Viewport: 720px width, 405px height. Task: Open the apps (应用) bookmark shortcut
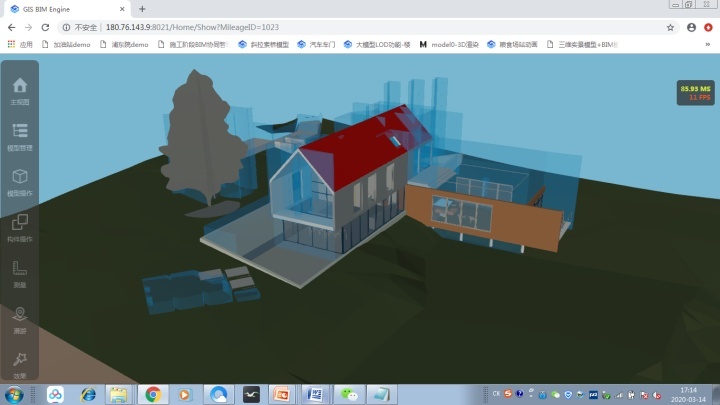20,45
